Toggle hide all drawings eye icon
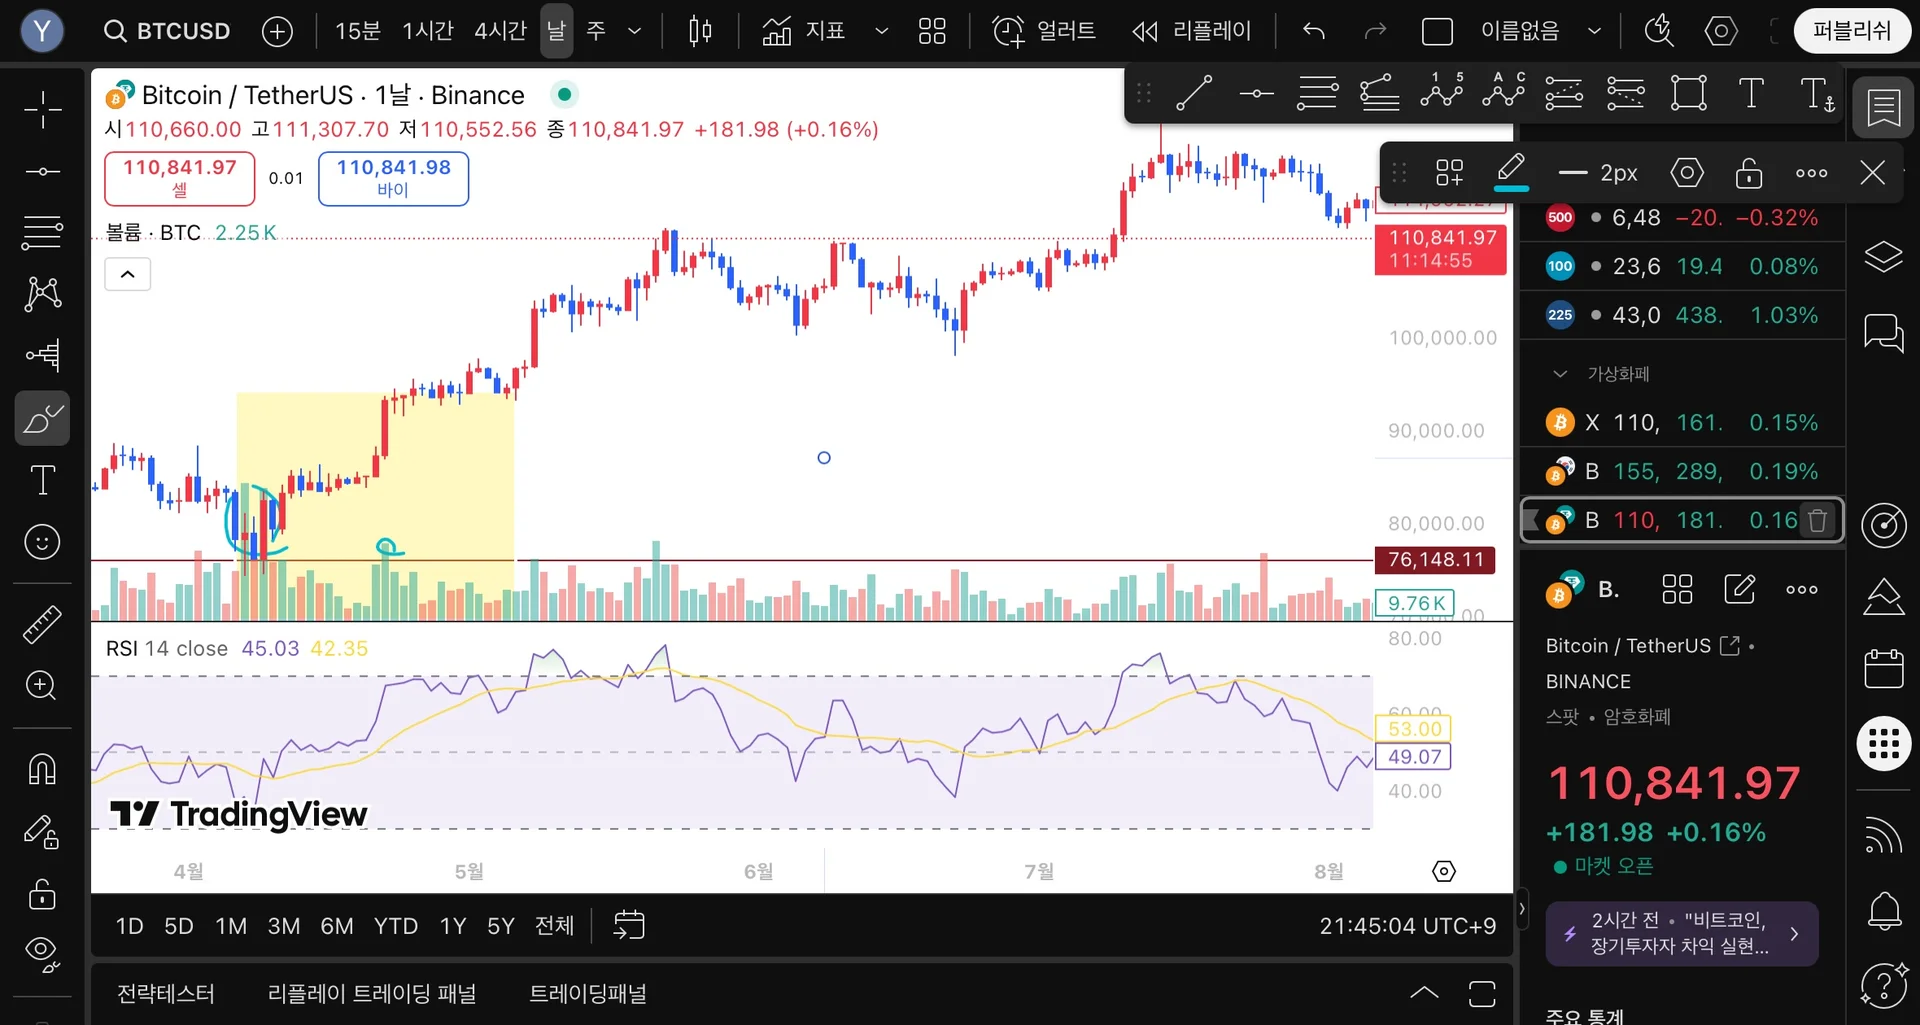This screenshot has width=1920, height=1025. pos(42,954)
